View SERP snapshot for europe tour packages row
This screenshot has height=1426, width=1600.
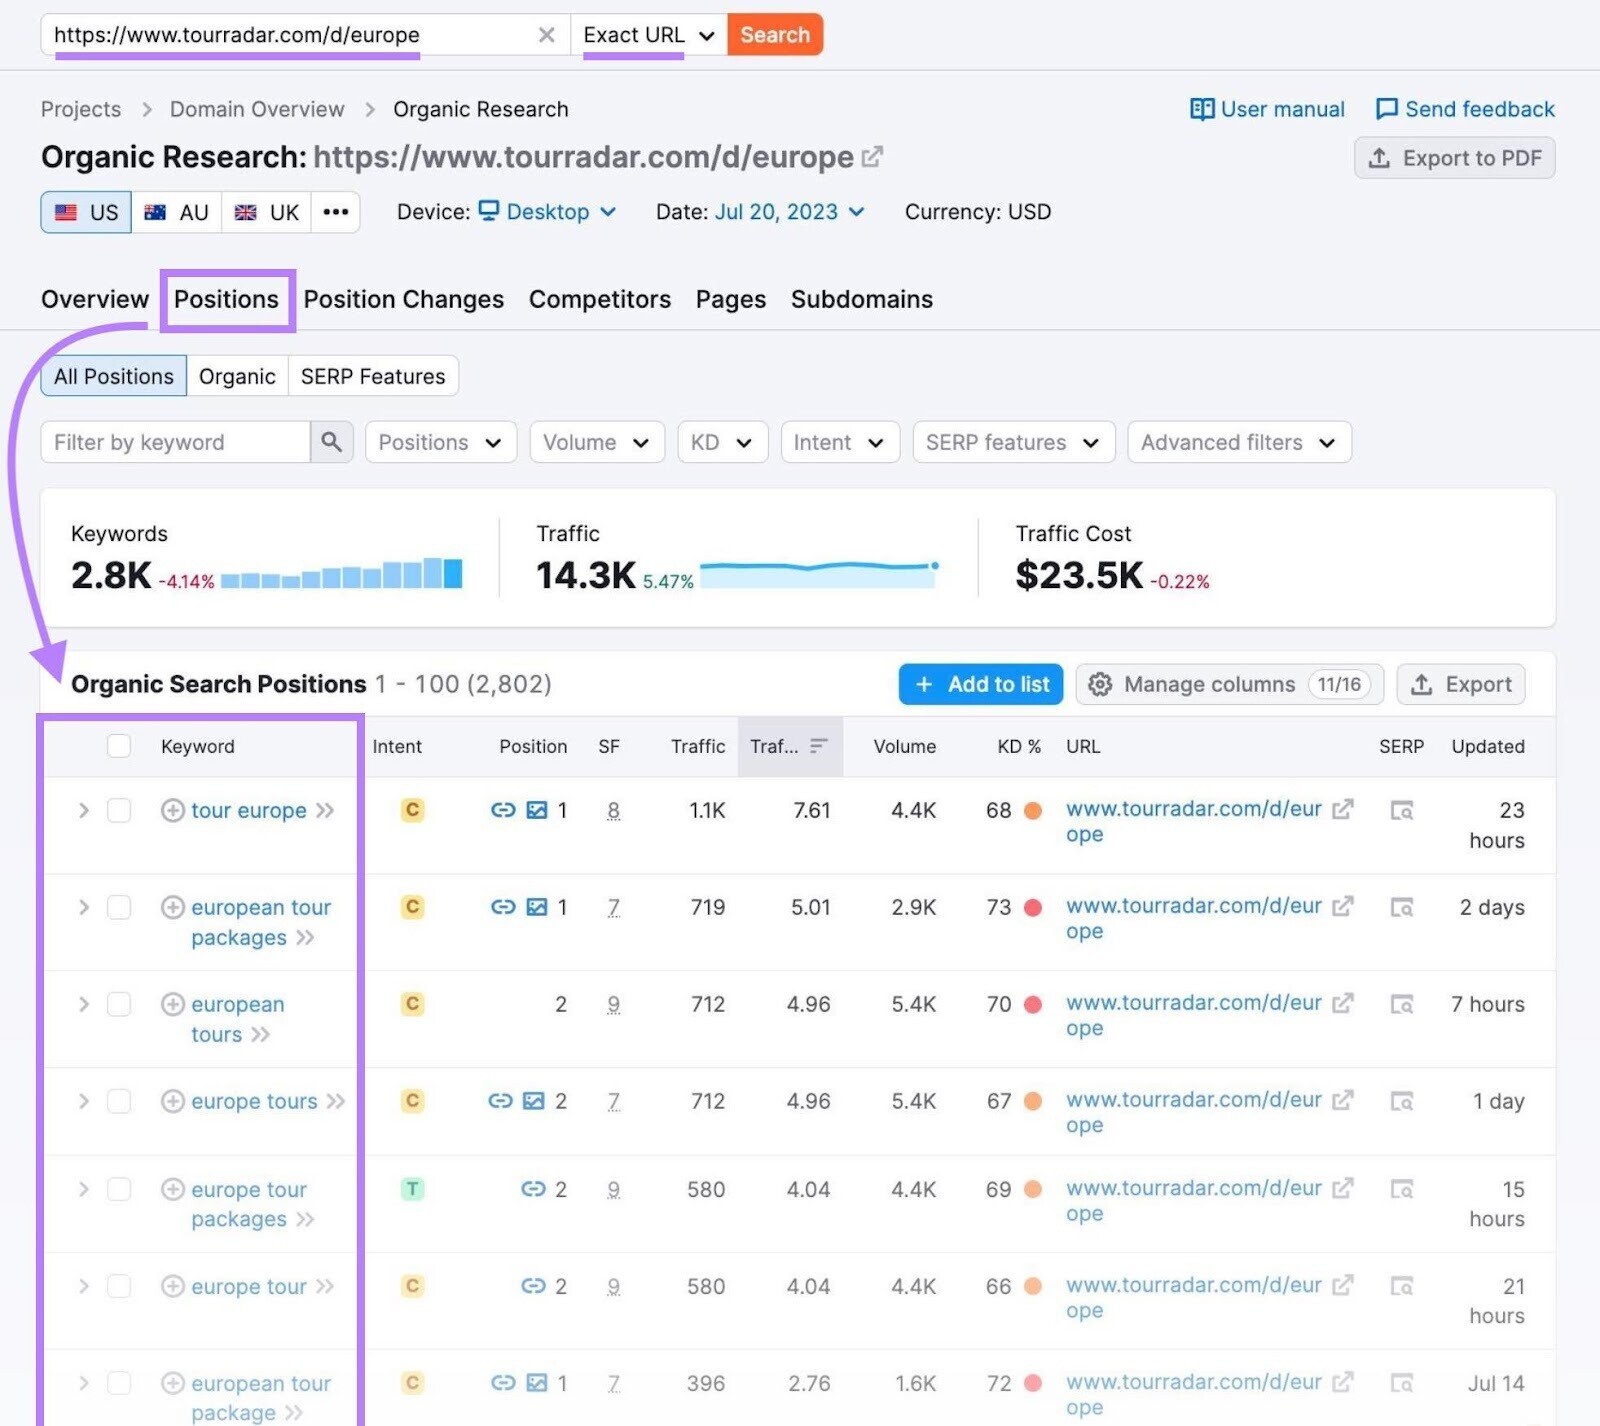(x=1402, y=1189)
